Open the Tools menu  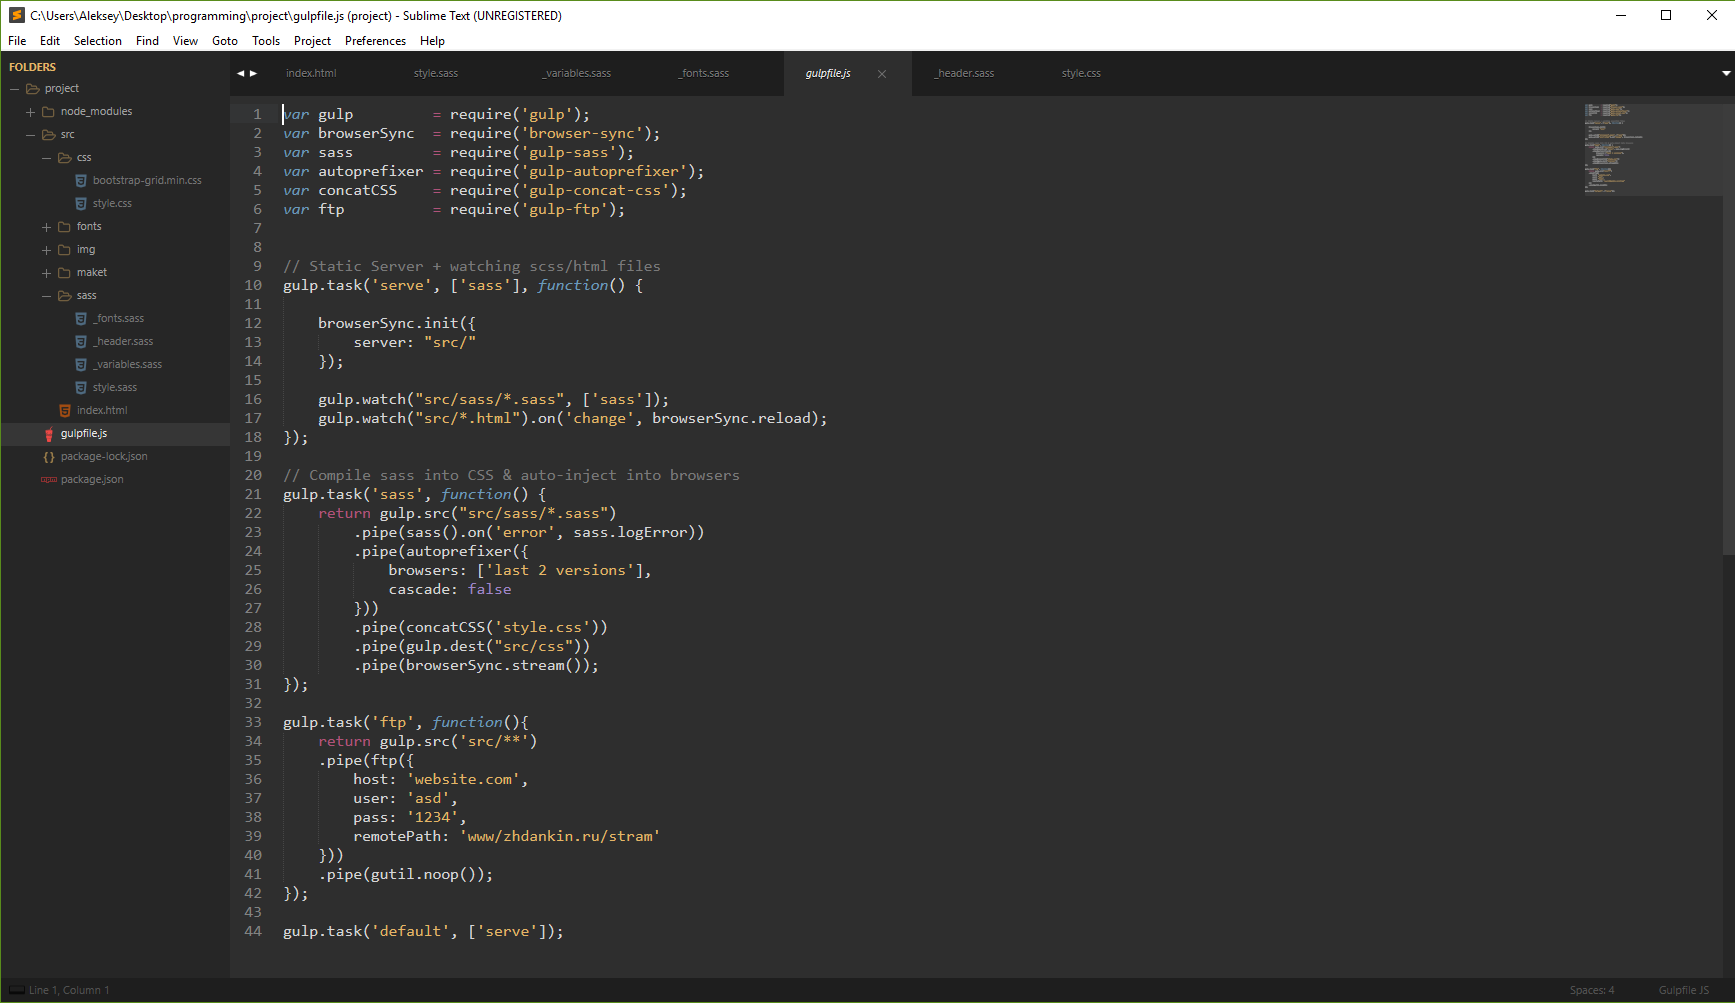click(266, 41)
